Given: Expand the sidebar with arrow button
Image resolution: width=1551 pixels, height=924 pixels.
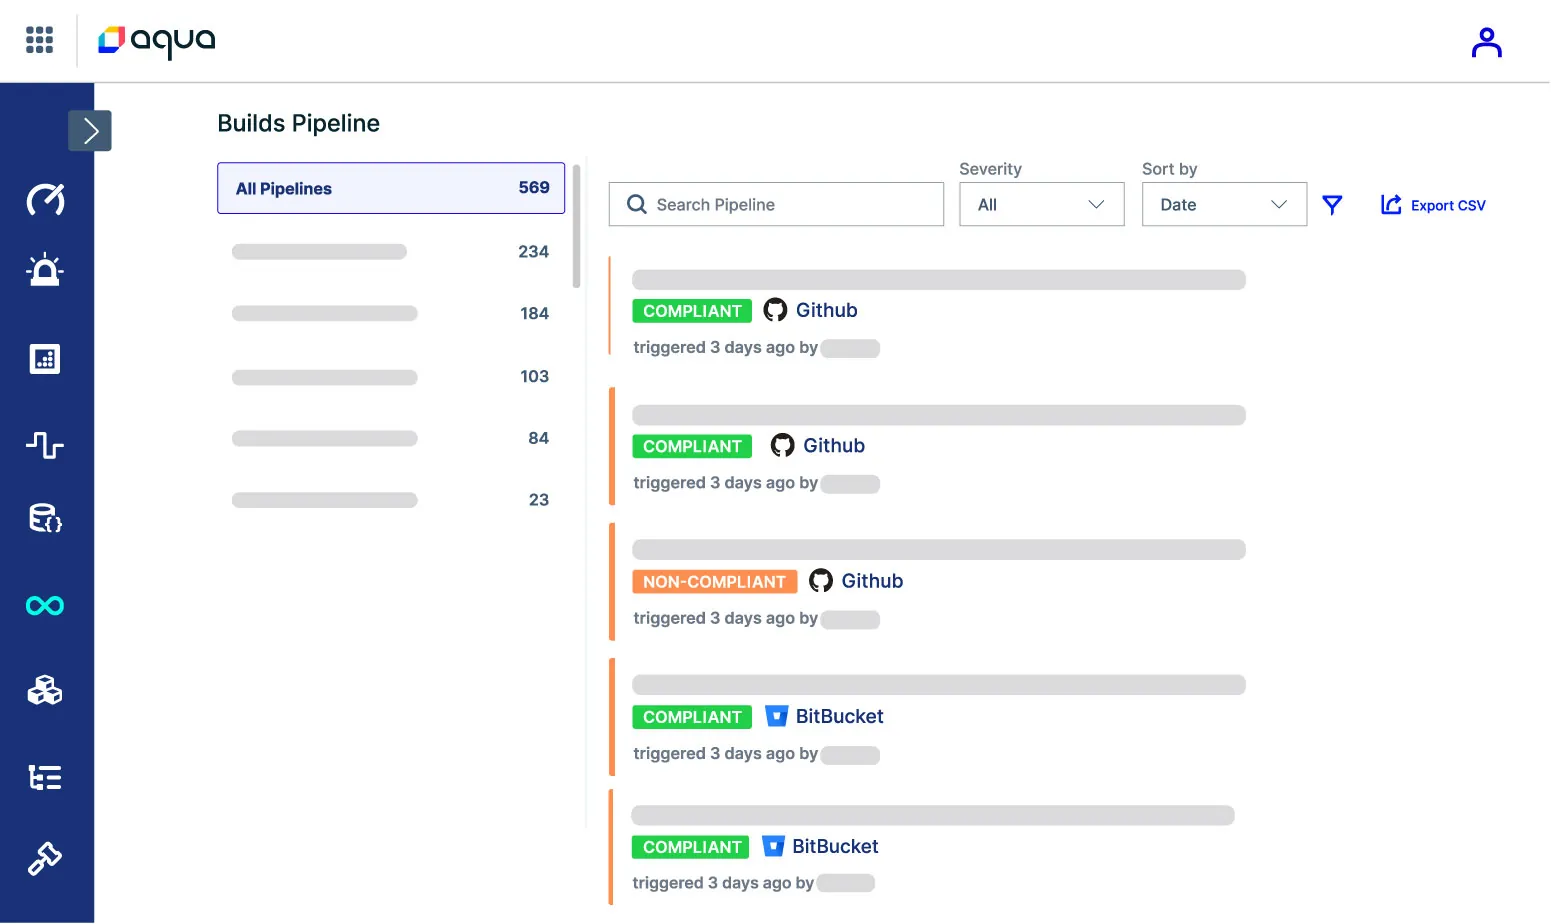Looking at the screenshot, I should [x=90, y=131].
